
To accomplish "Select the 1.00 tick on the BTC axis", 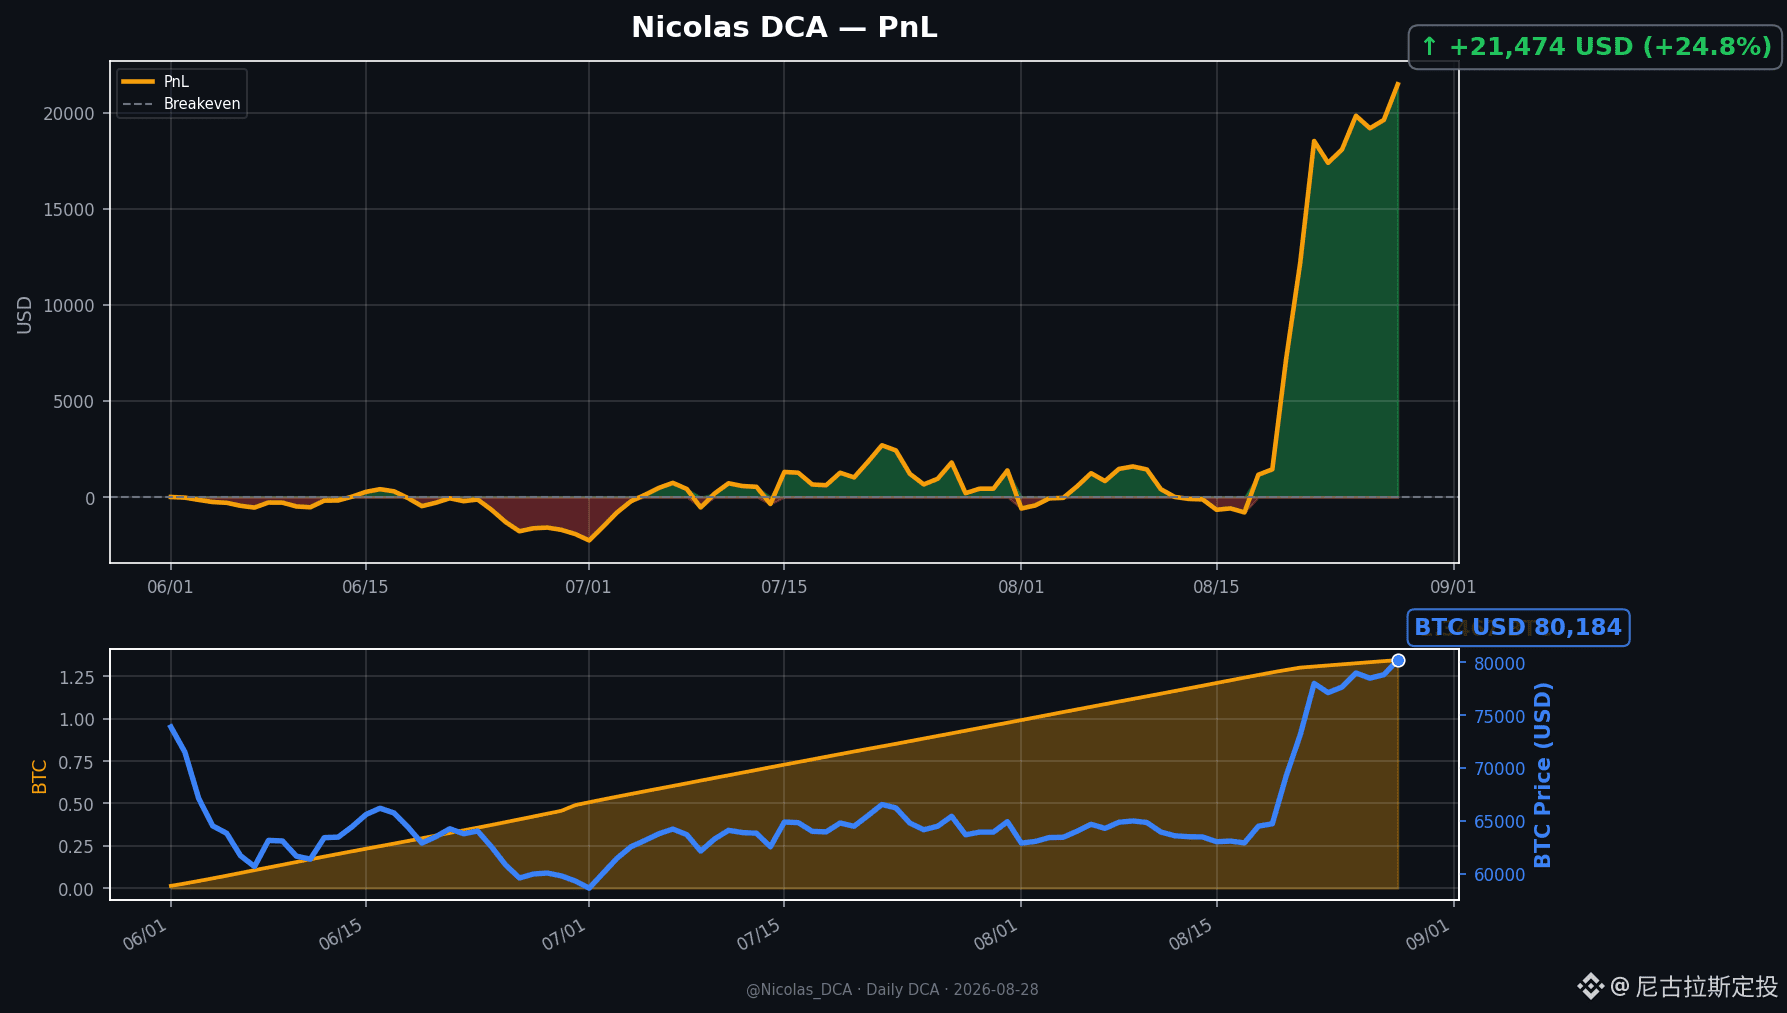I will (77, 720).
